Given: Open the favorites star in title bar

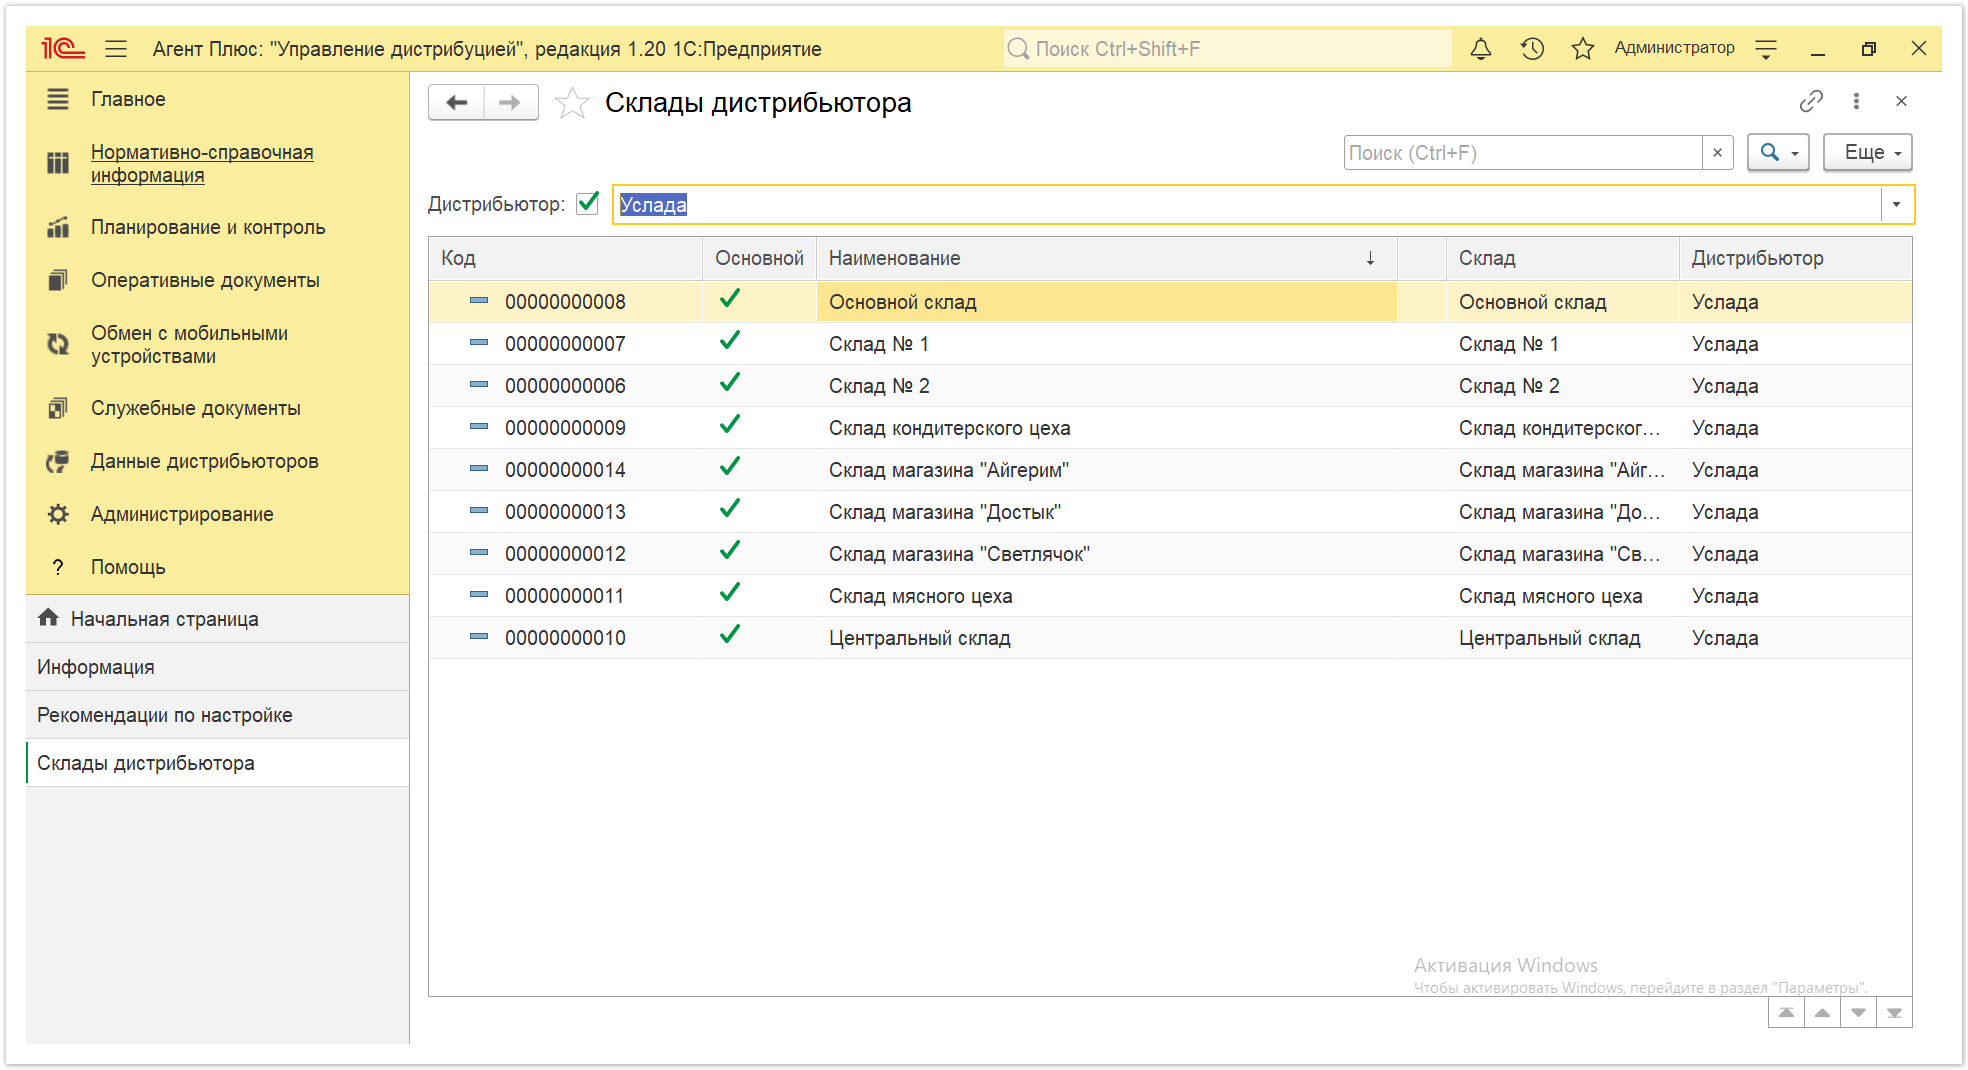Looking at the screenshot, I should click(x=1582, y=48).
